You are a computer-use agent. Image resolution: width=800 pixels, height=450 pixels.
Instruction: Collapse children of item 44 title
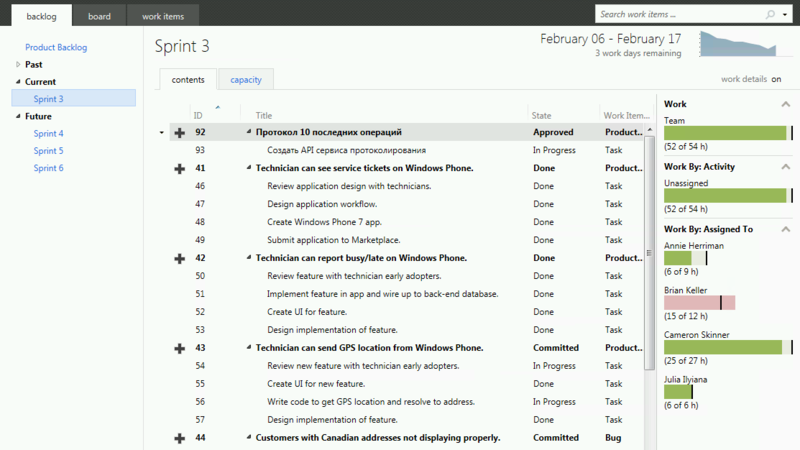249,437
